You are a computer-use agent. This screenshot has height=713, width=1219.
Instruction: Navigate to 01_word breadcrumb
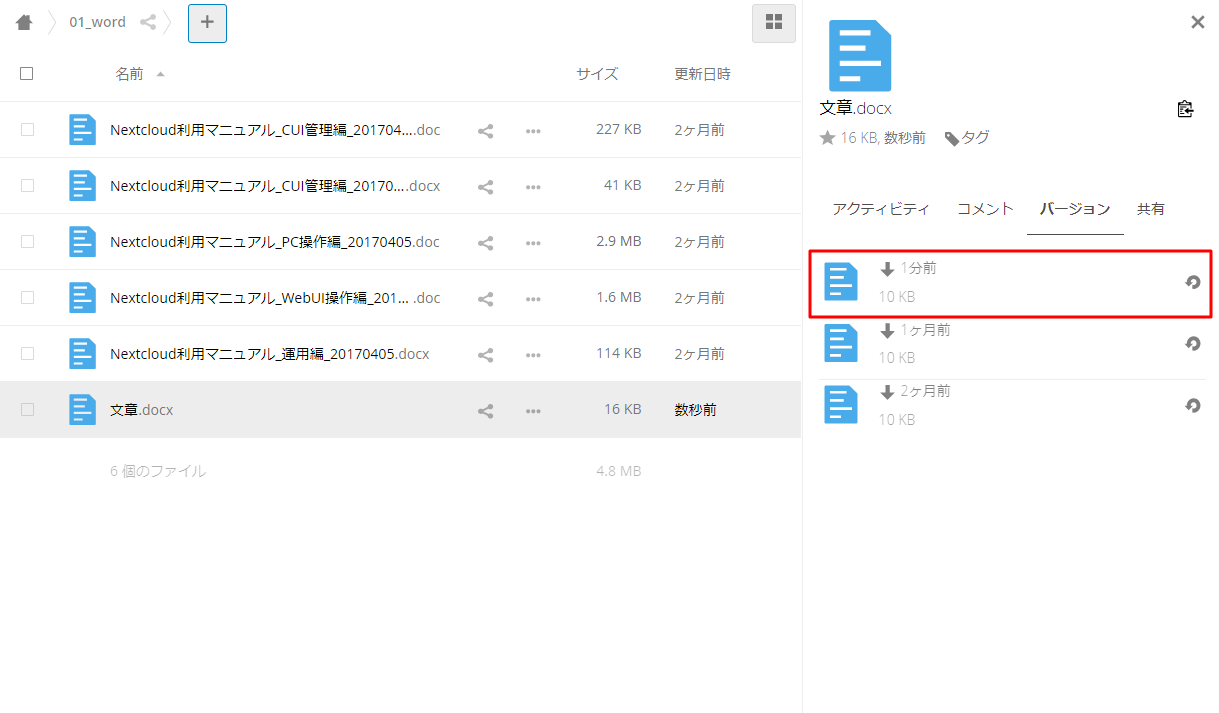click(97, 22)
